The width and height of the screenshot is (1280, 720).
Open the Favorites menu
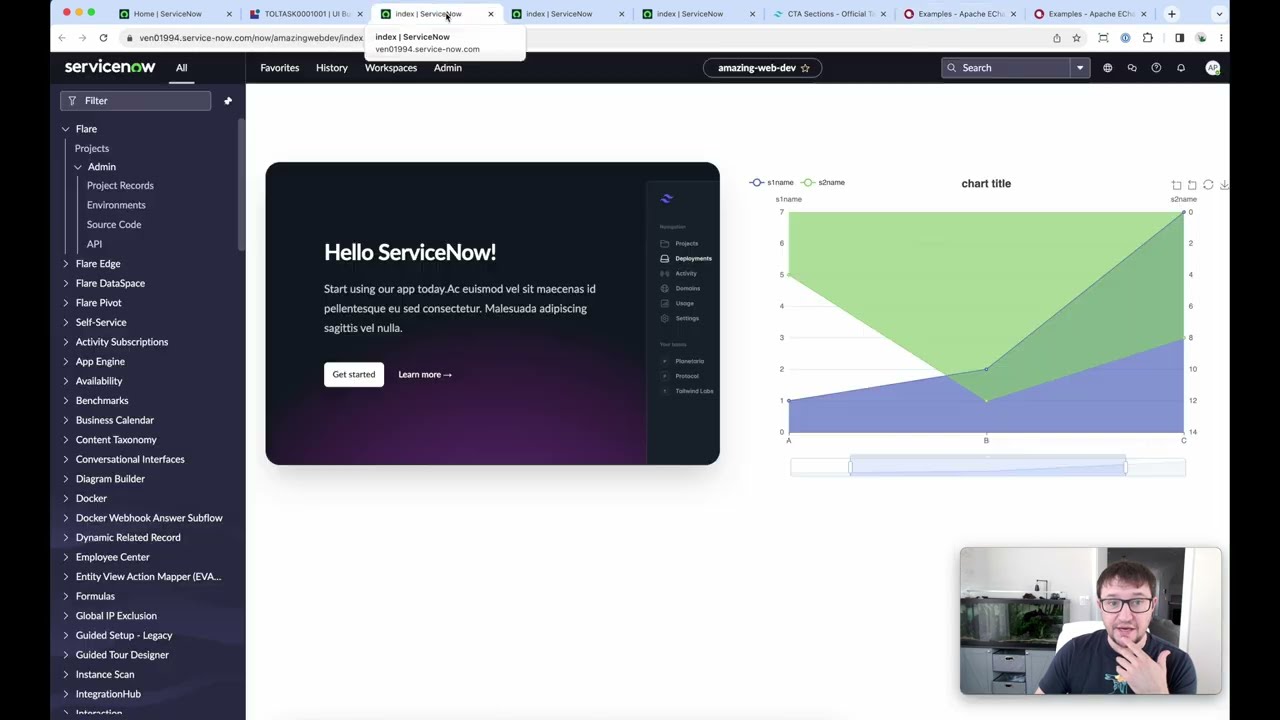pos(280,68)
